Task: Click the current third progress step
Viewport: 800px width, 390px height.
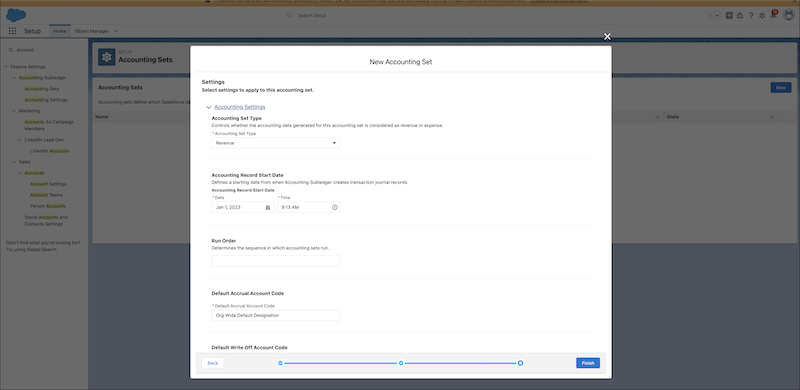Action: point(520,363)
